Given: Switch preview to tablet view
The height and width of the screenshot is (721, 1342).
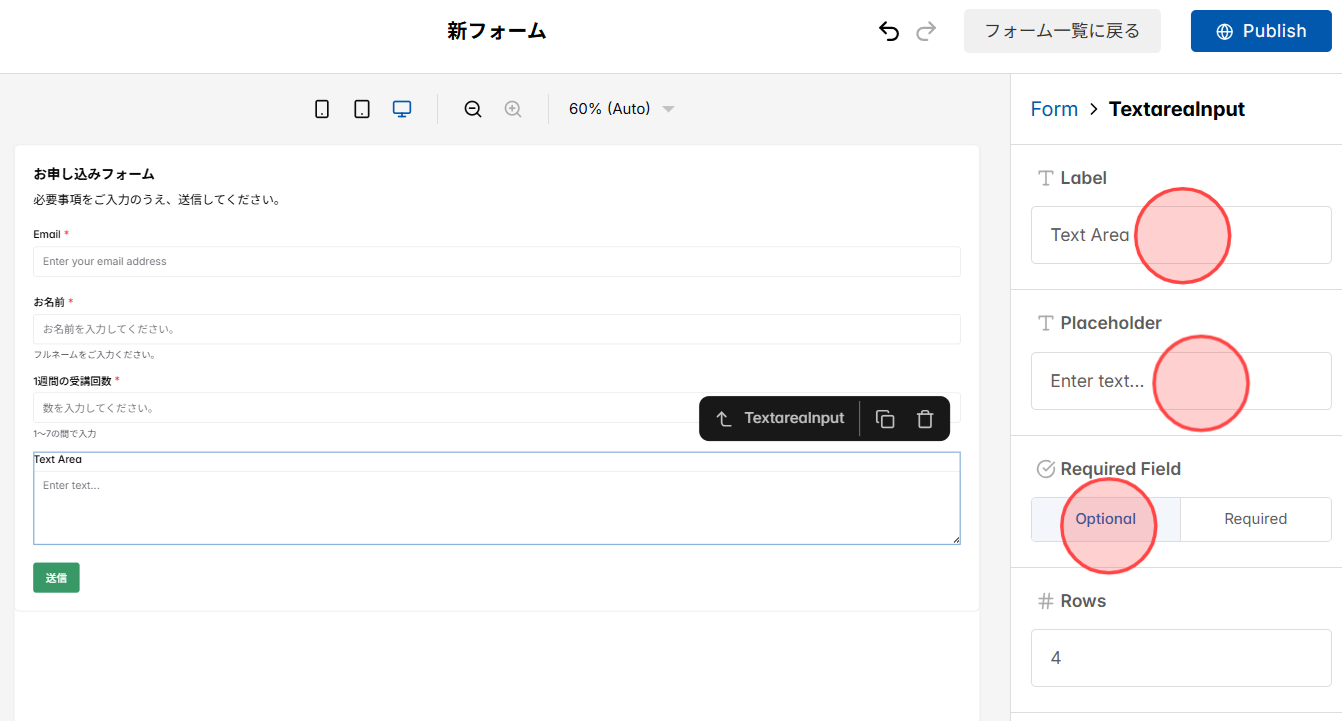Looking at the screenshot, I should [361, 108].
